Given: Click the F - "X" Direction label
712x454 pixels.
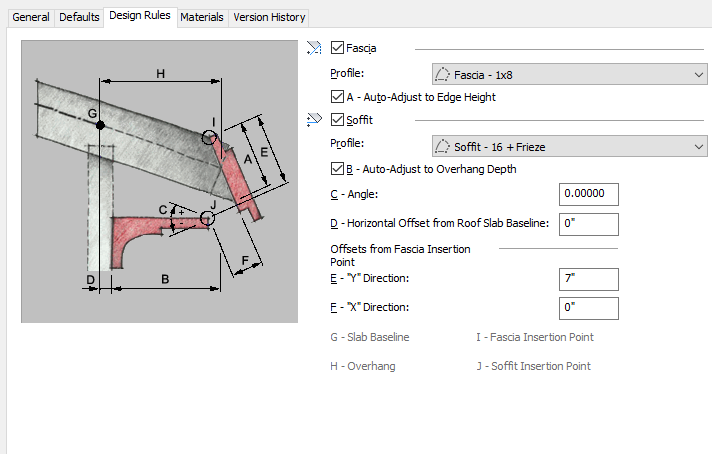Looking at the screenshot, I should point(370,307).
